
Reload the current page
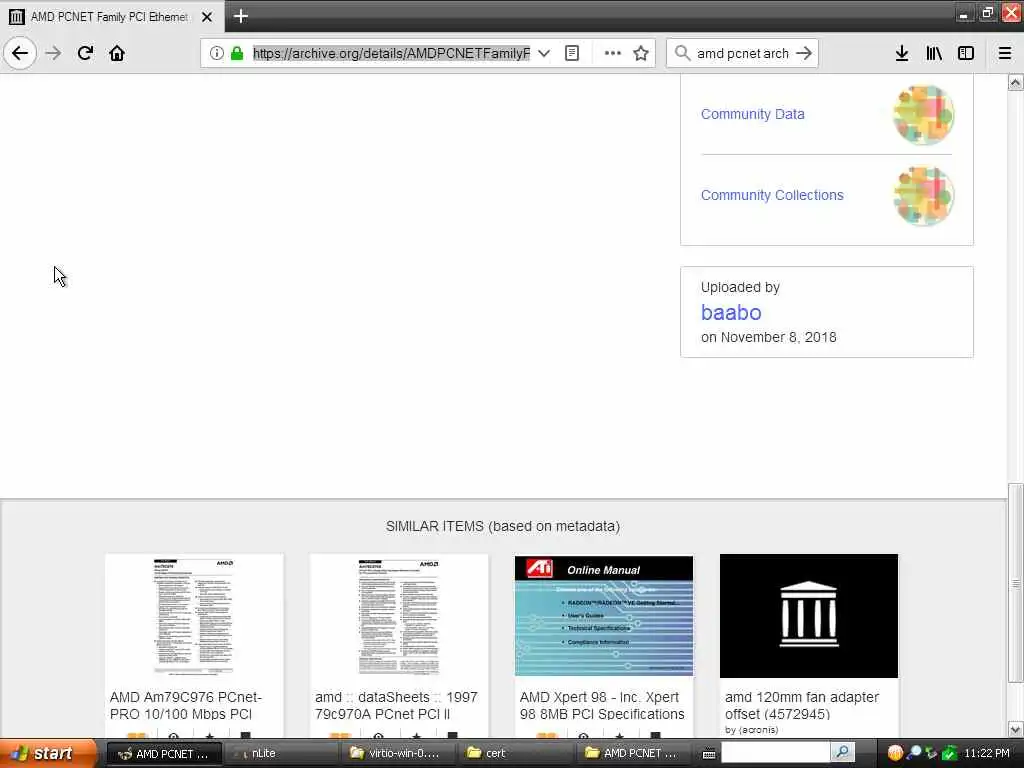(x=85, y=53)
